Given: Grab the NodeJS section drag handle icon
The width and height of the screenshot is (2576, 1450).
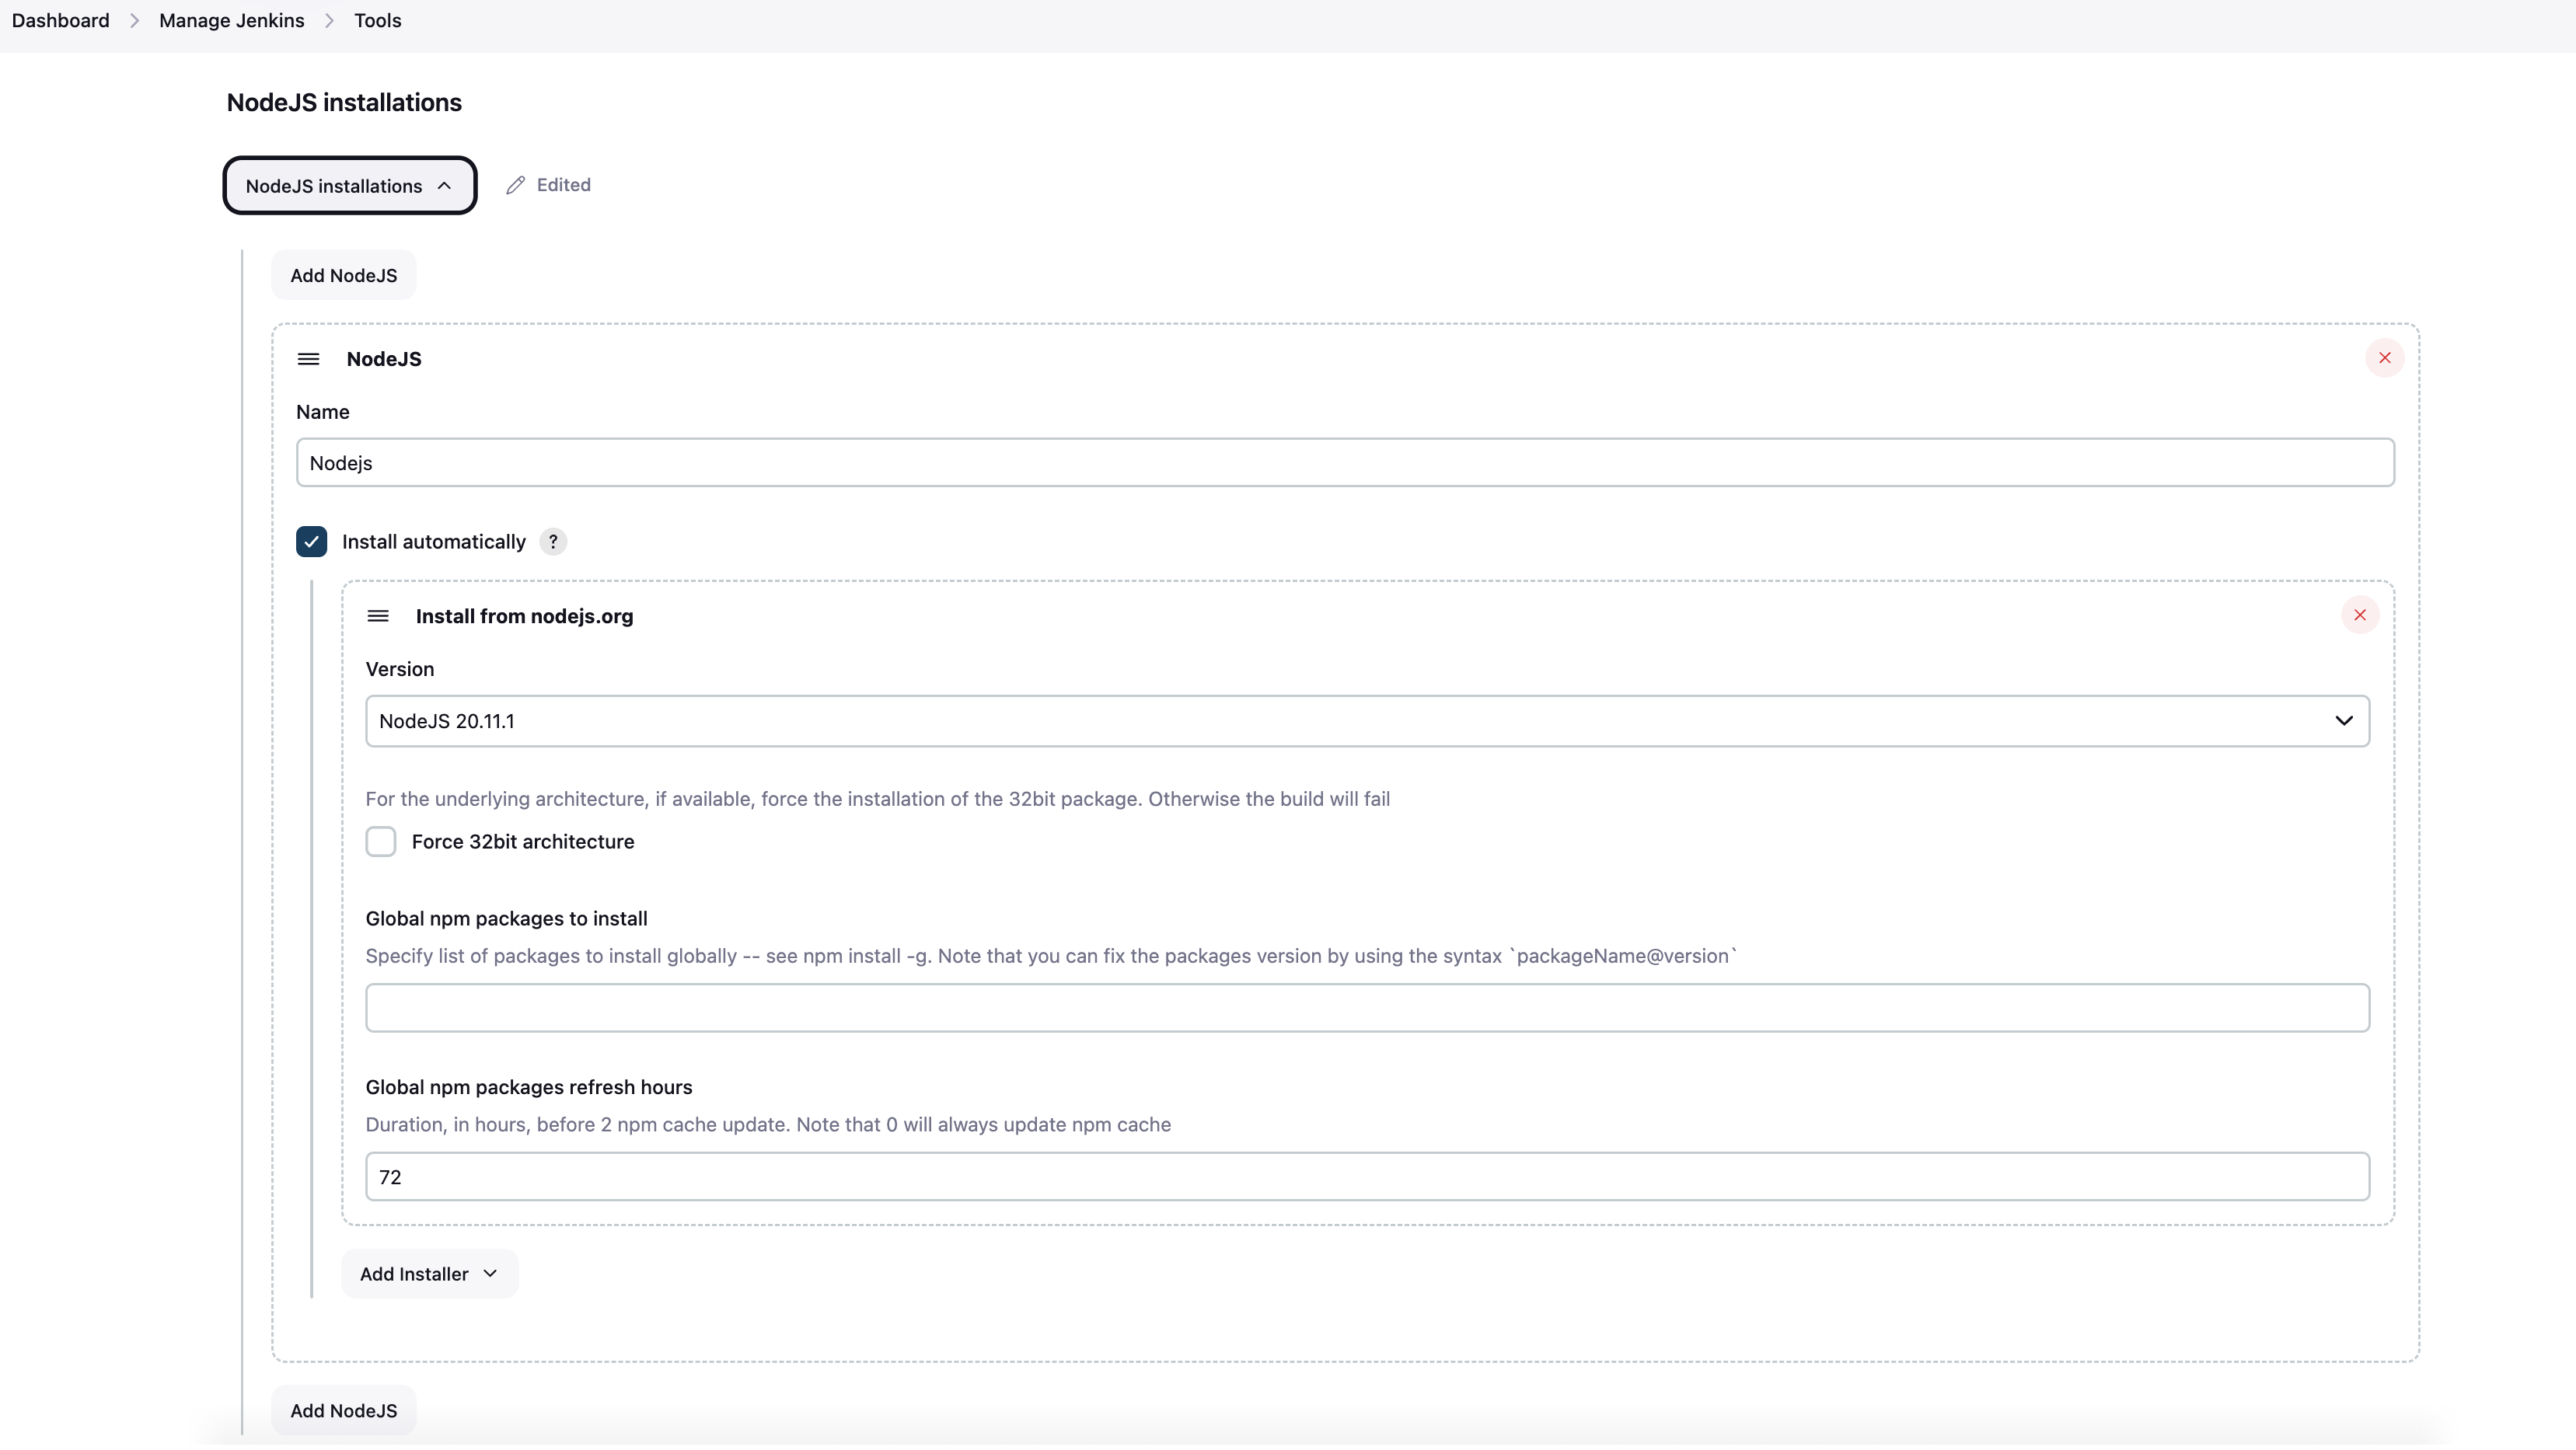Looking at the screenshot, I should (308, 359).
